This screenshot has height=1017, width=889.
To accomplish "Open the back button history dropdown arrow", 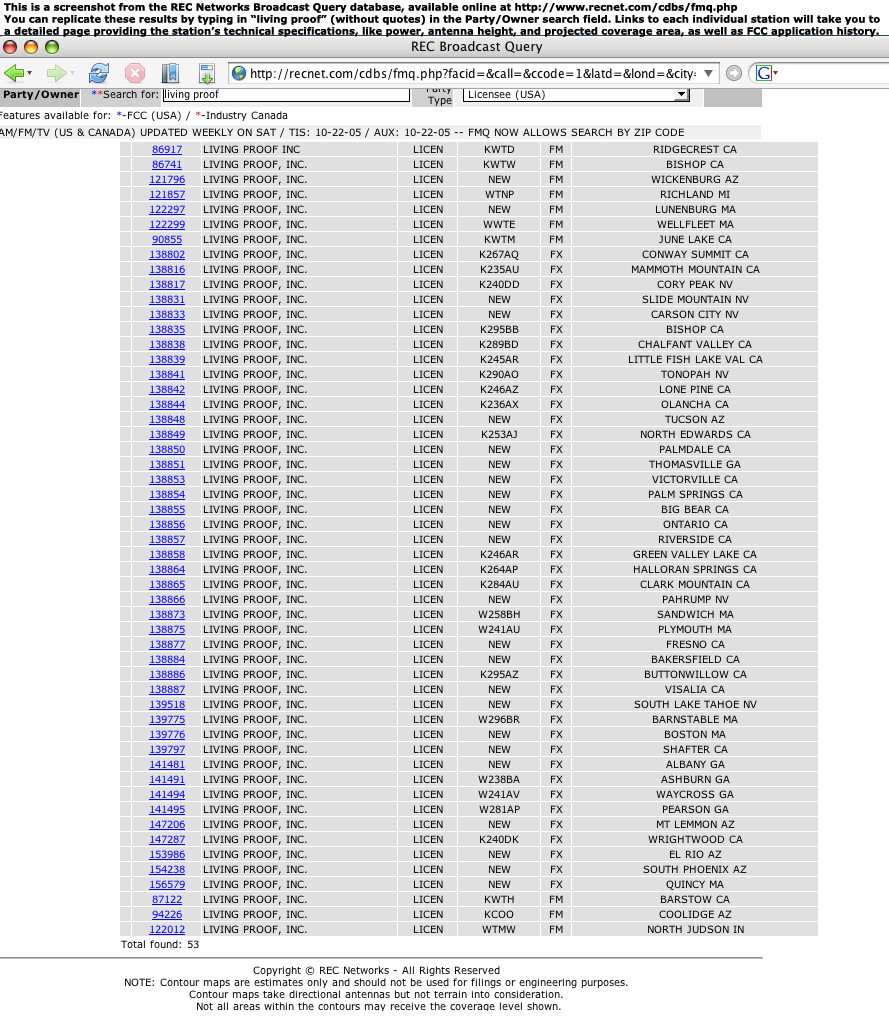I will point(30,73).
